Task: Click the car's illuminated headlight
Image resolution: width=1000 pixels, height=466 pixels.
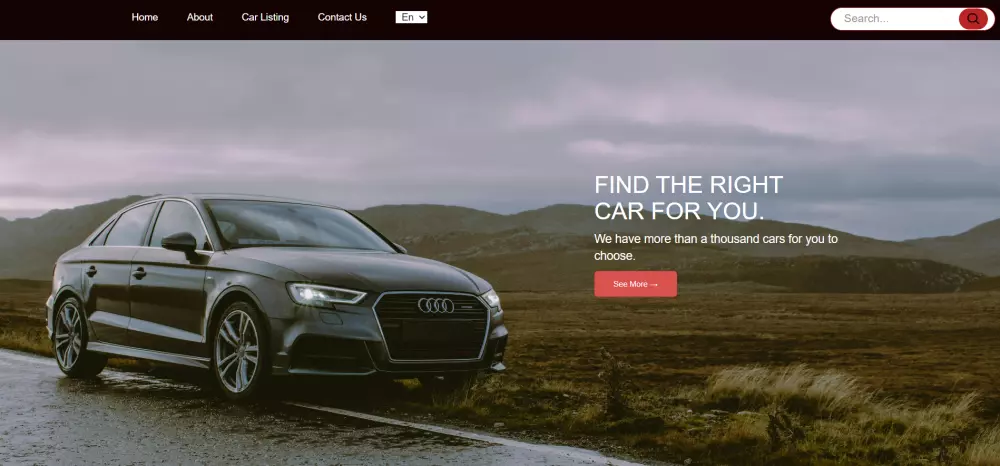Action: click(x=325, y=294)
